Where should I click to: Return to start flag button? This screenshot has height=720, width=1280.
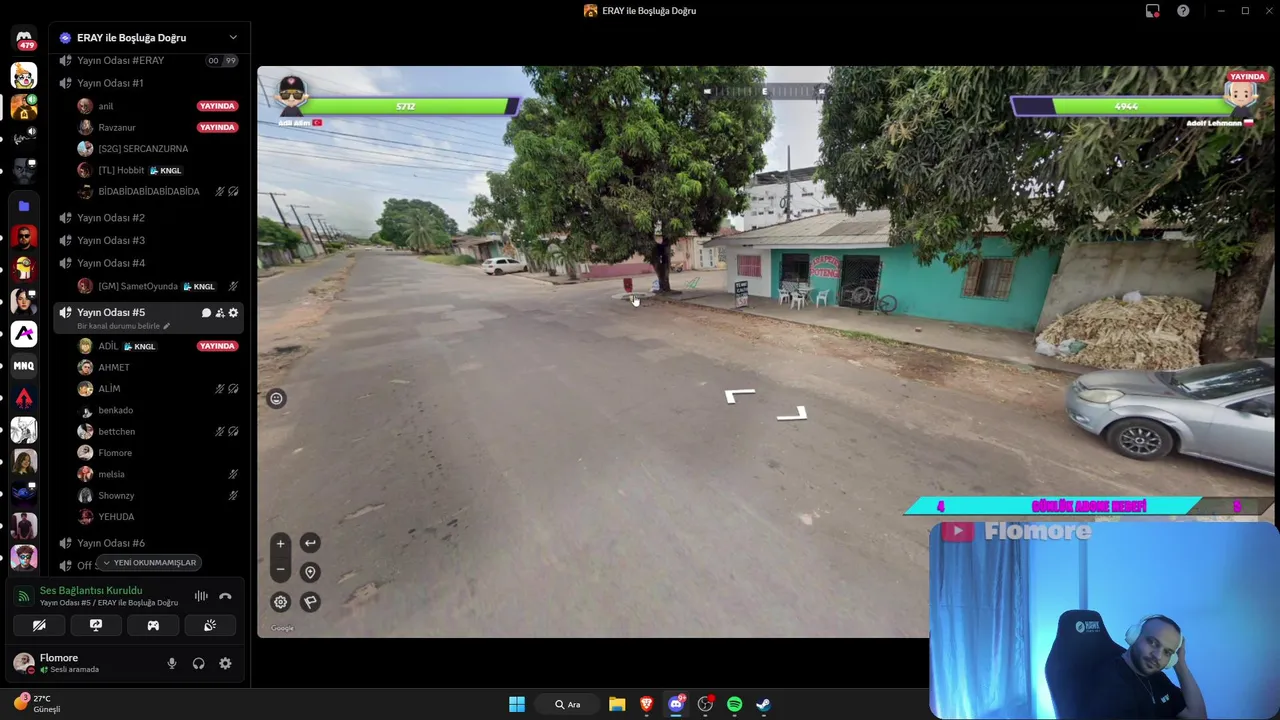310,602
